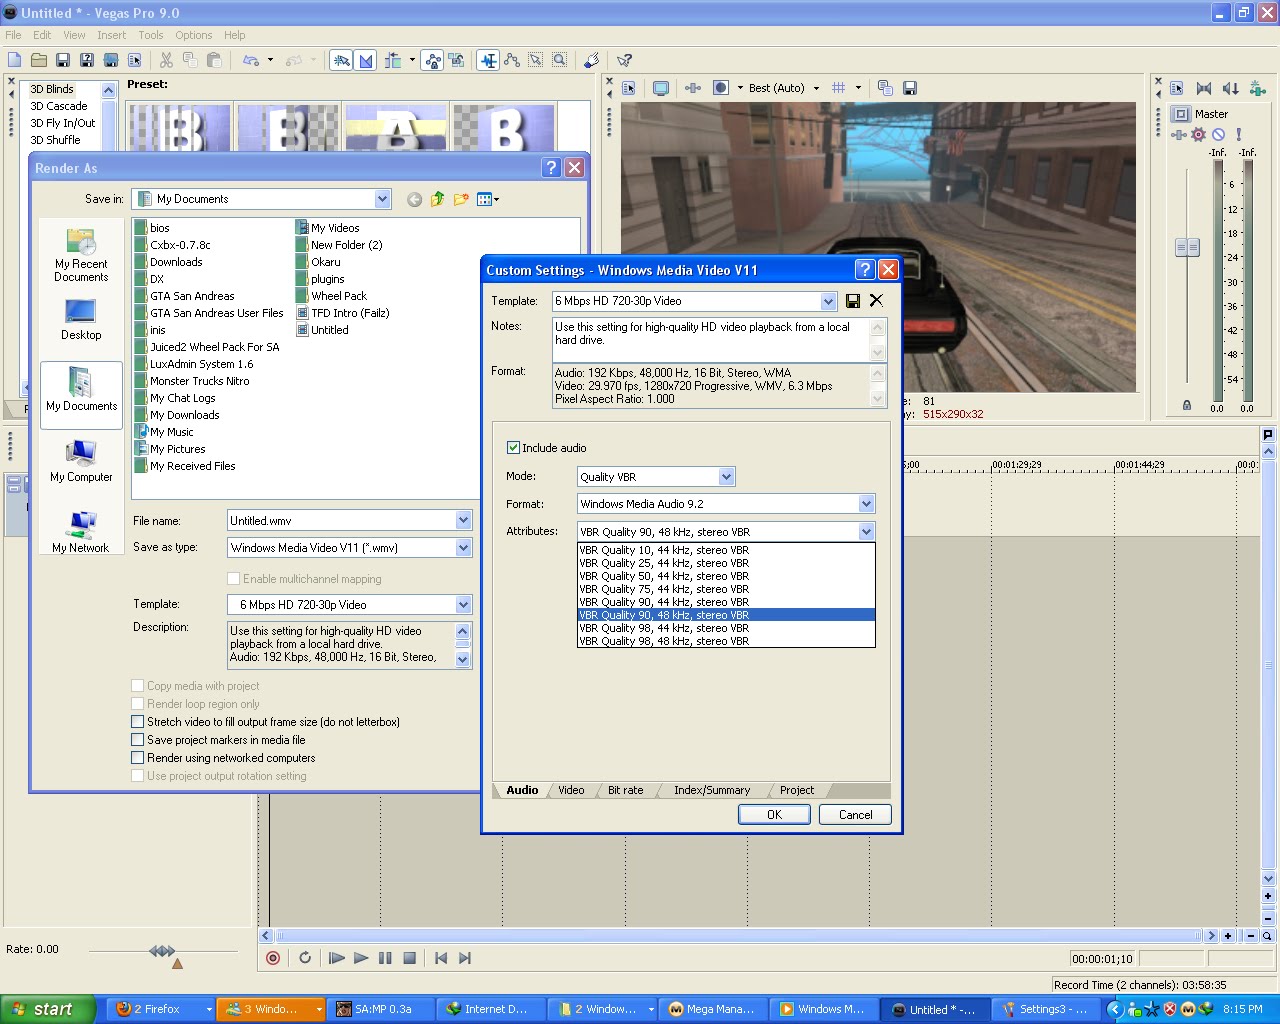
Task: Click the What's This help icon
Action: [624, 61]
